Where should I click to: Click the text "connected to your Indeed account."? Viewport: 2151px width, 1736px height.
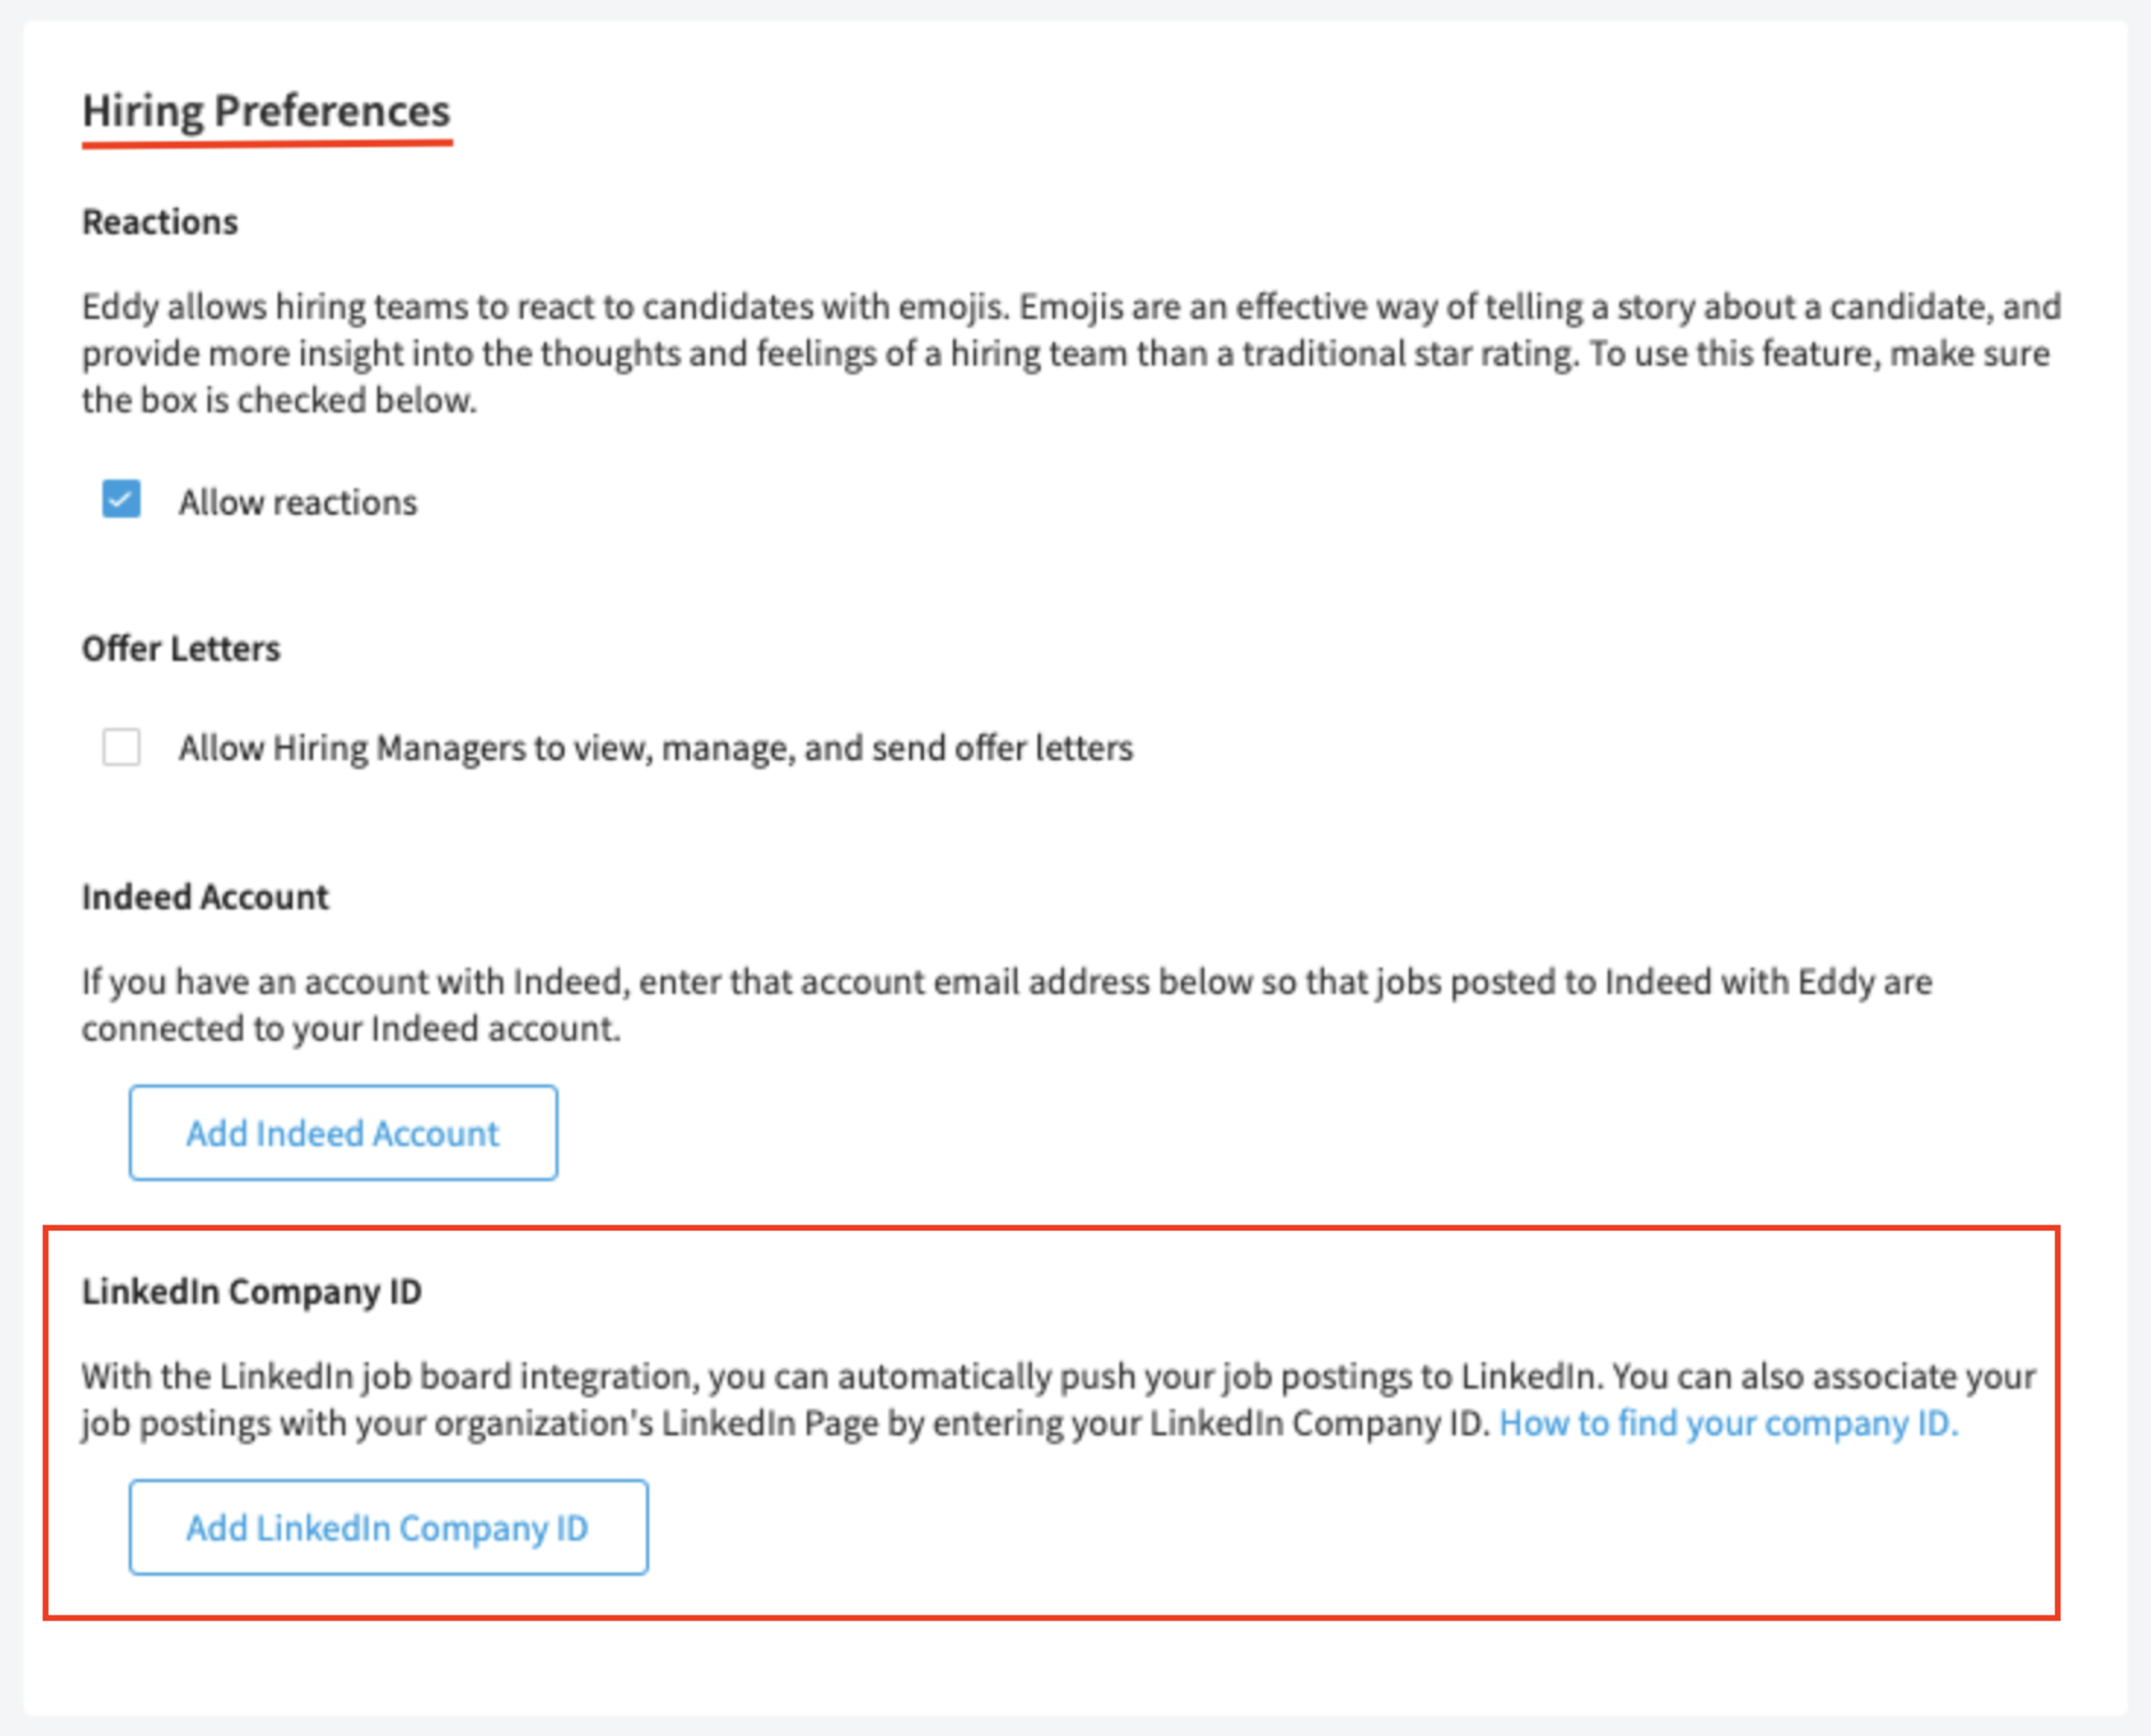(351, 1028)
